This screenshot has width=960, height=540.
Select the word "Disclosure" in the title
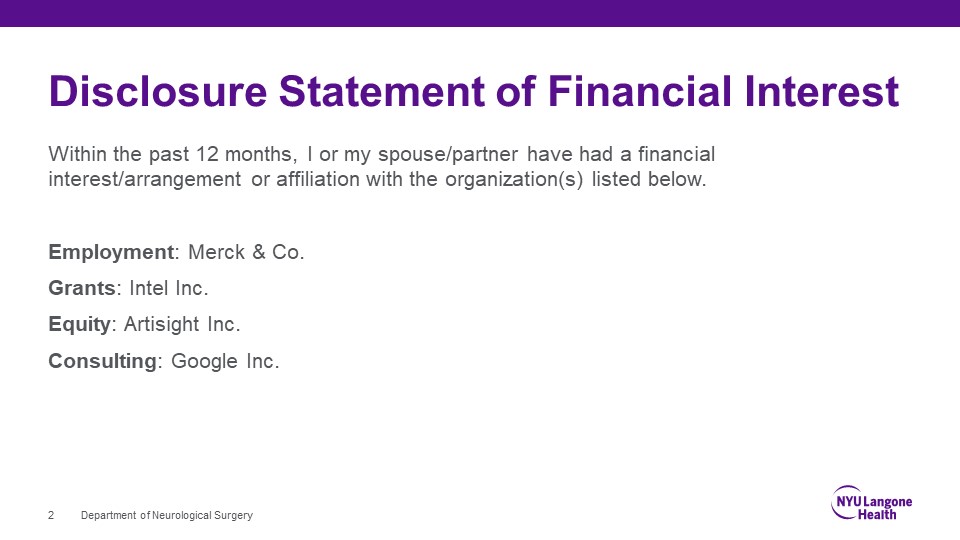click(157, 92)
